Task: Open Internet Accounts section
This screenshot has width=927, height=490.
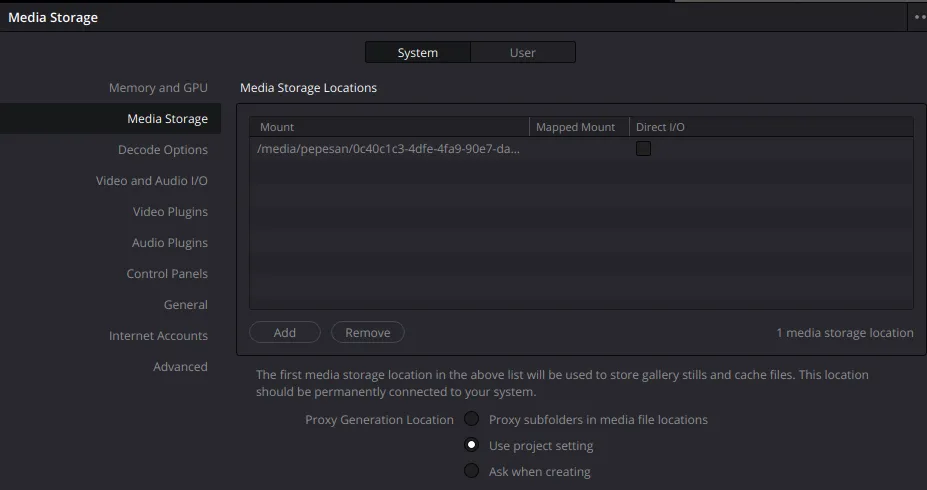Action: click(158, 336)
